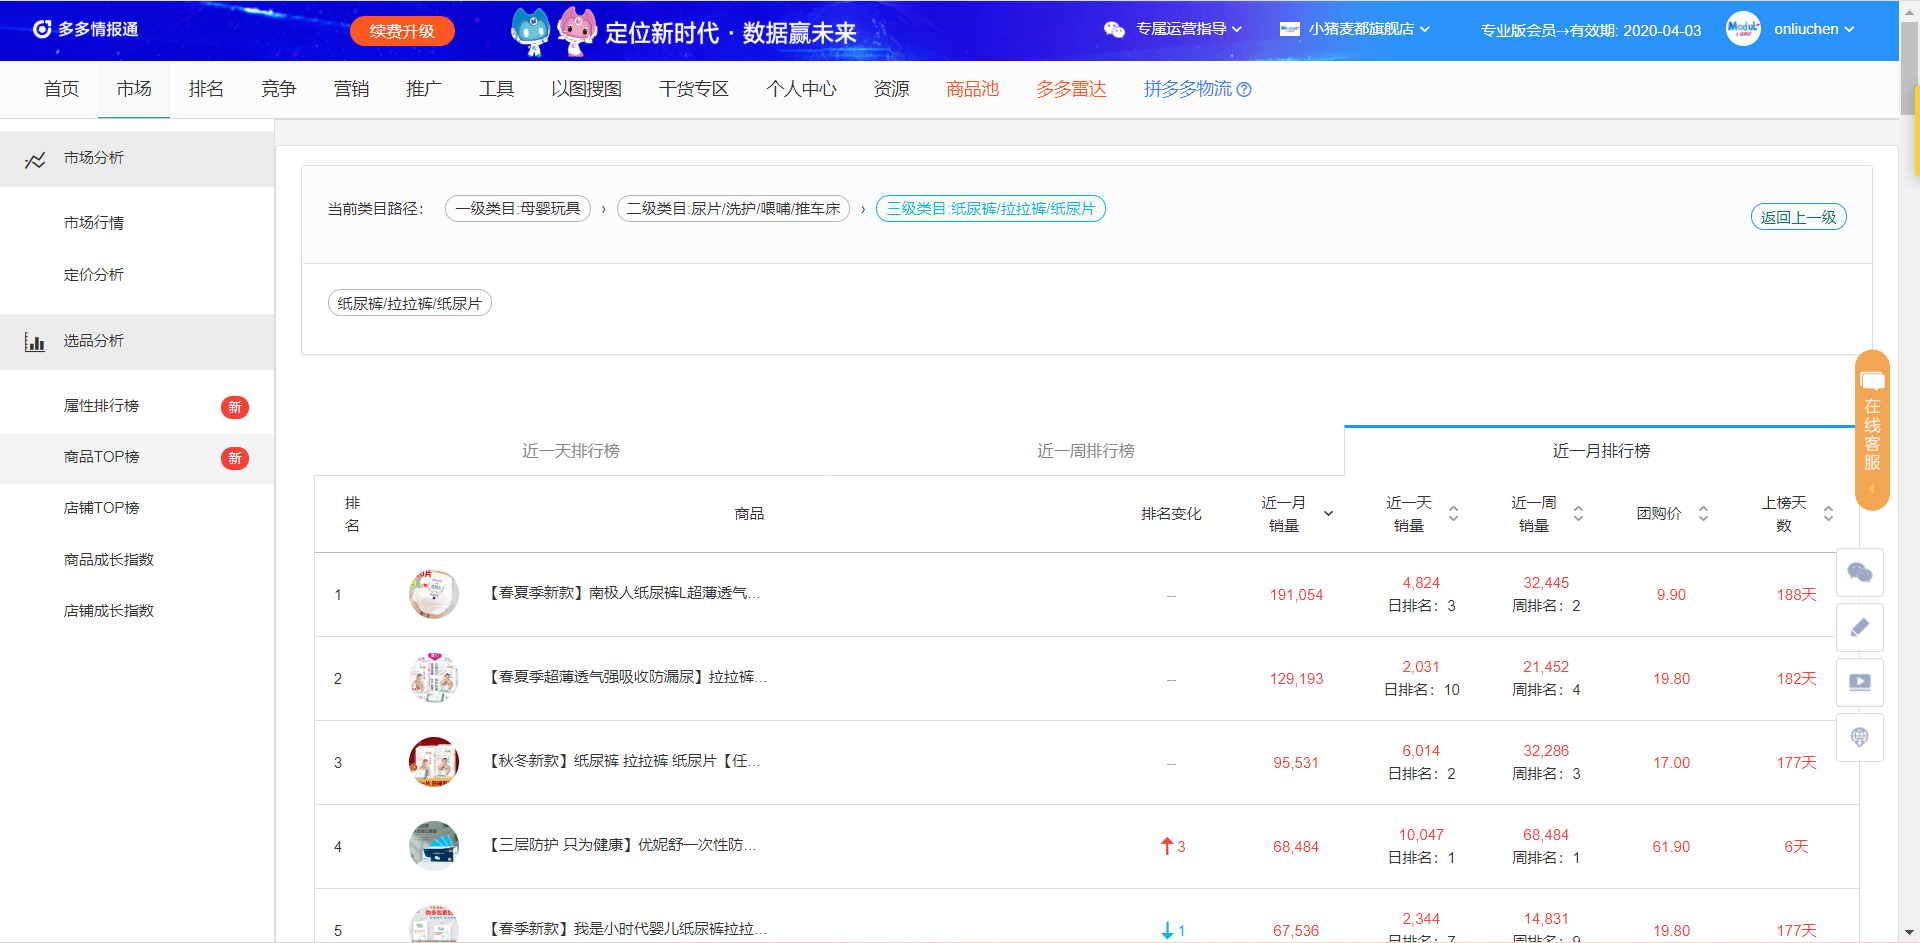
Task: Select the 近一月排行榜 tab
Action: [x=1601, y=451]
